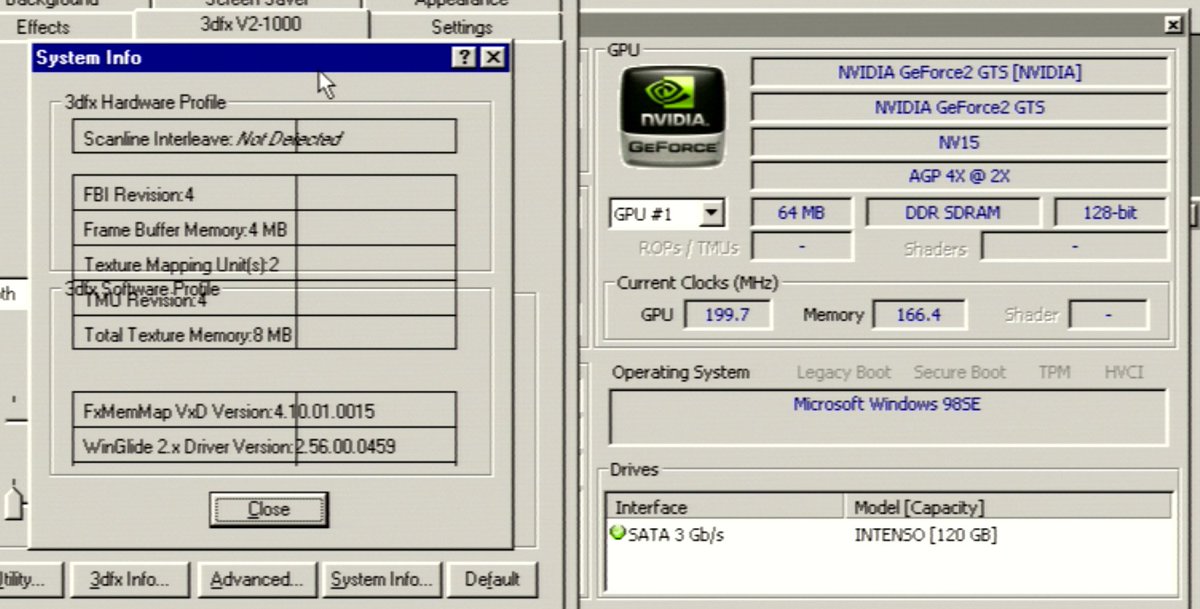
Task: Click the Total Texture Memory:8 MB row
Action: pyautogui.click(x=264, y=334)
